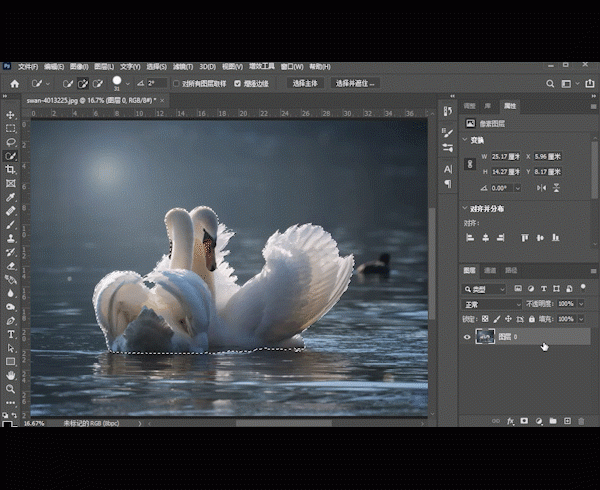Select the Clone Stamp tool
The width and height of the screenshot is (600, 490).
tap(11, 238)
